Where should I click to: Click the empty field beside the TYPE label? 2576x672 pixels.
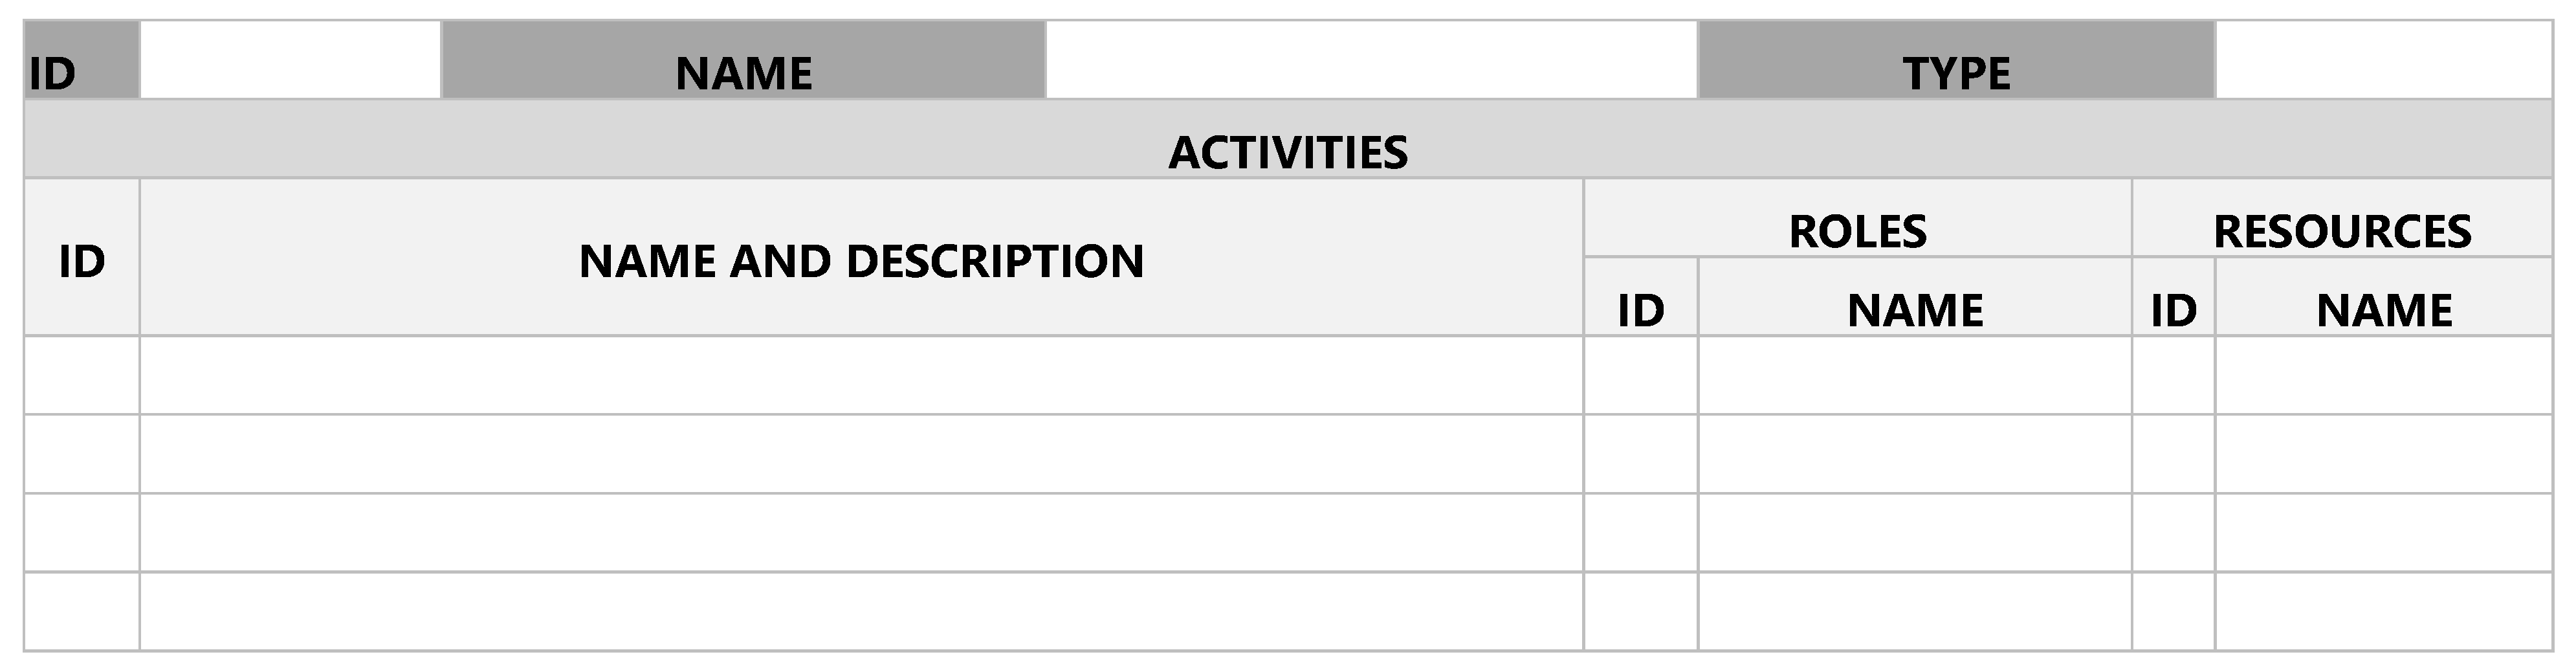pyautogui.click(x=2383, y=60)
